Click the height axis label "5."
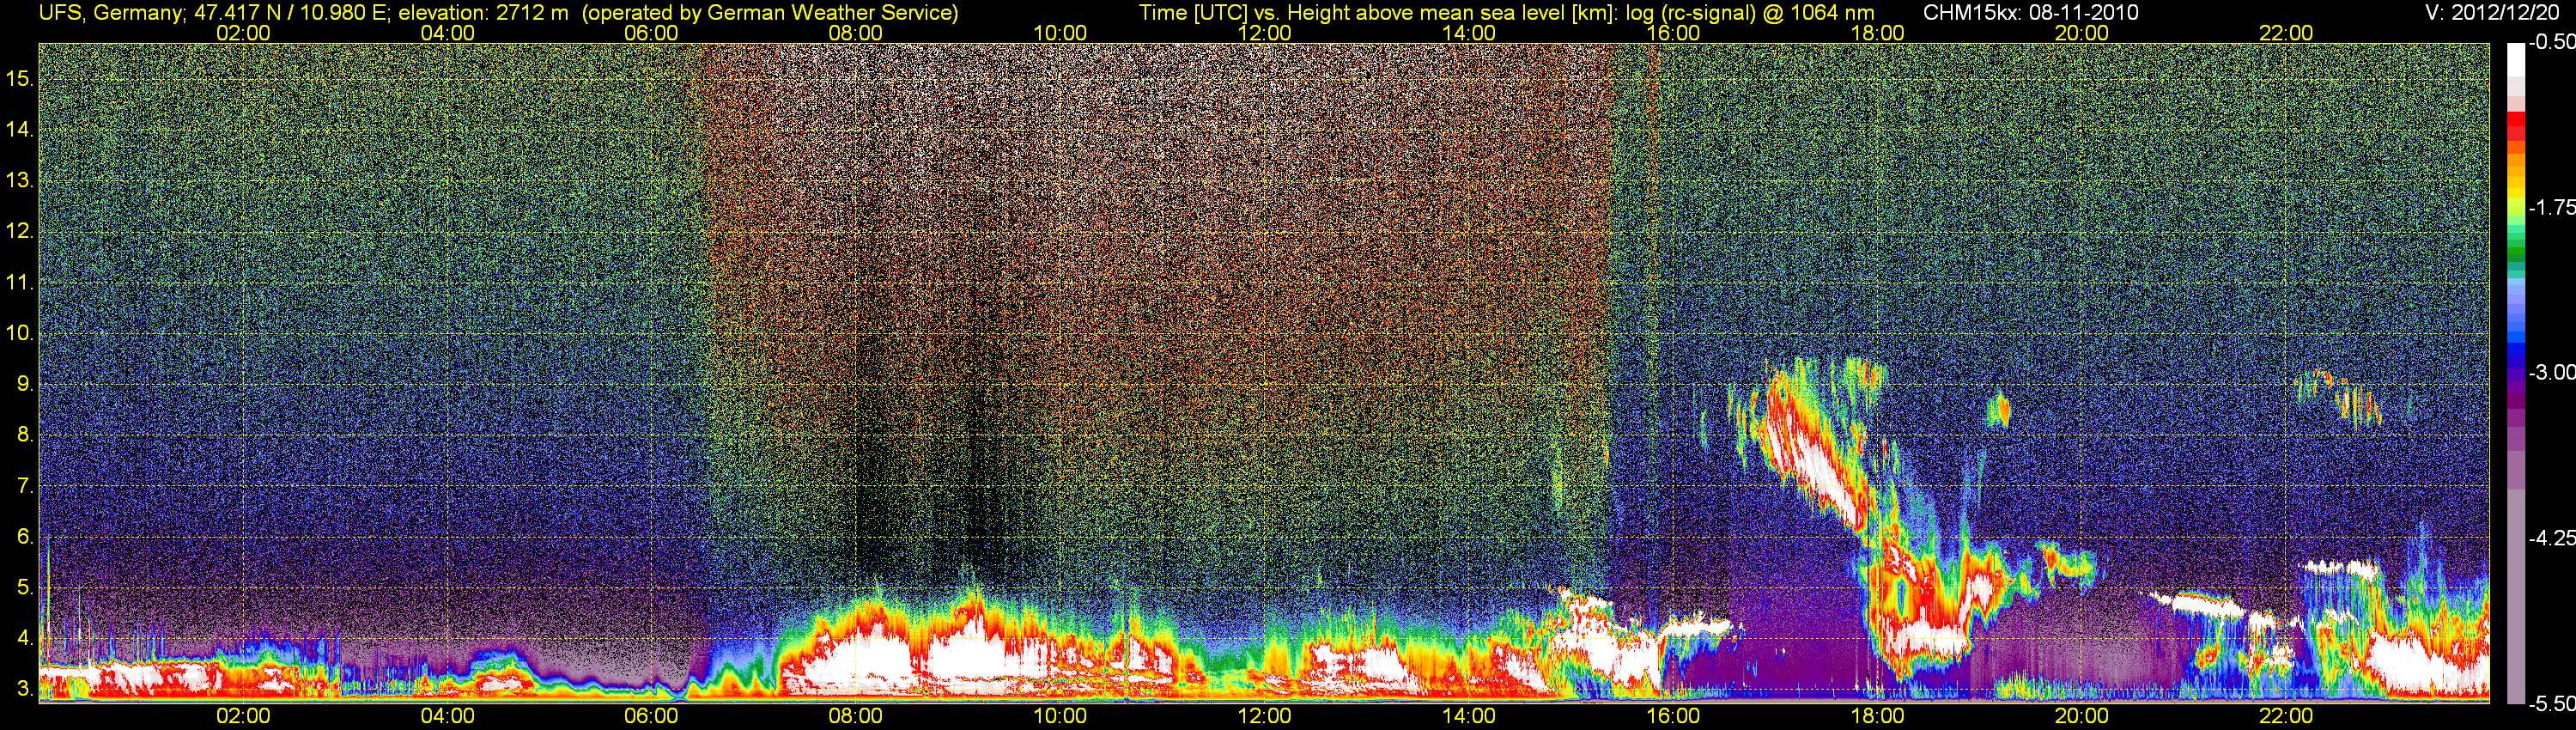The image size is (2576, 730). [x=25, y=587]
